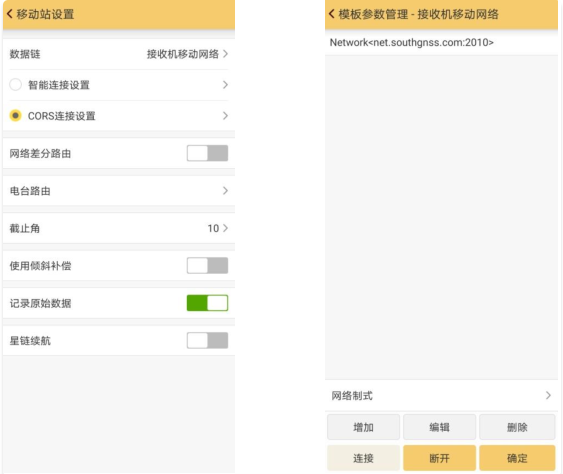Open 截止角 value chevron

point(225,228)
